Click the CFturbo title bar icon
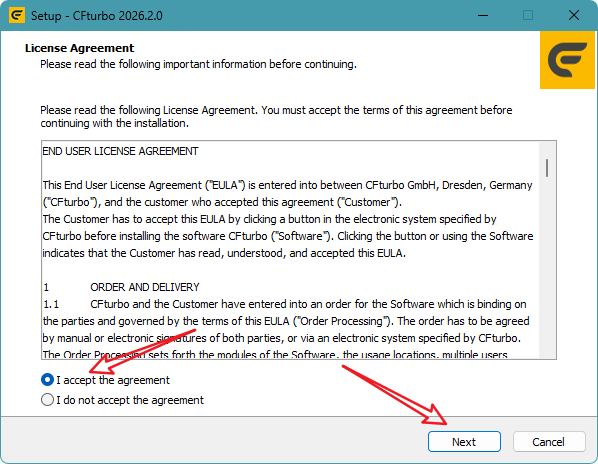 (17, 16)
